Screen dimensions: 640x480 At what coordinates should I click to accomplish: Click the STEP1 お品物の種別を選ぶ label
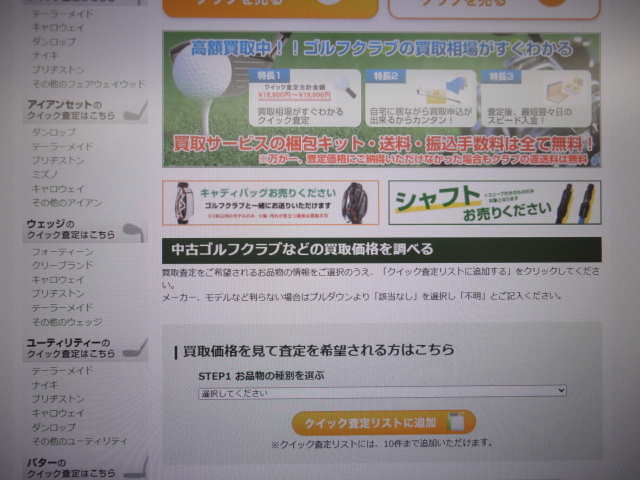coord(261,376)
